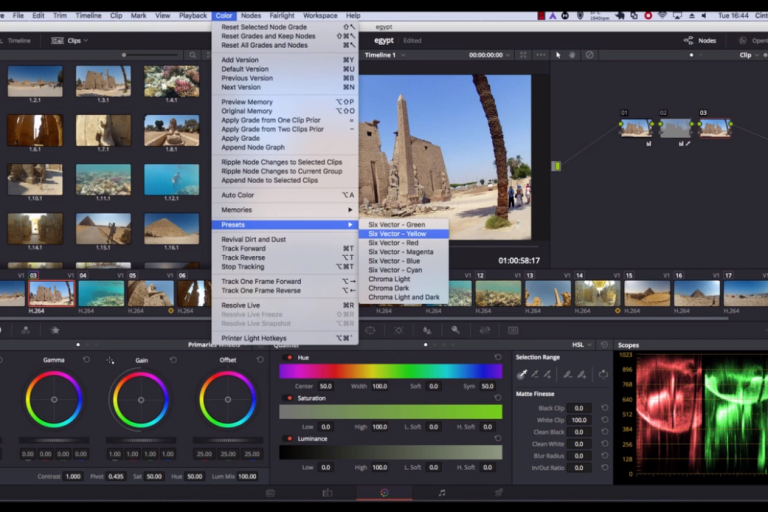Click the Hue Center value field
Screen dimensions: 768x512
tap(326, 386)
